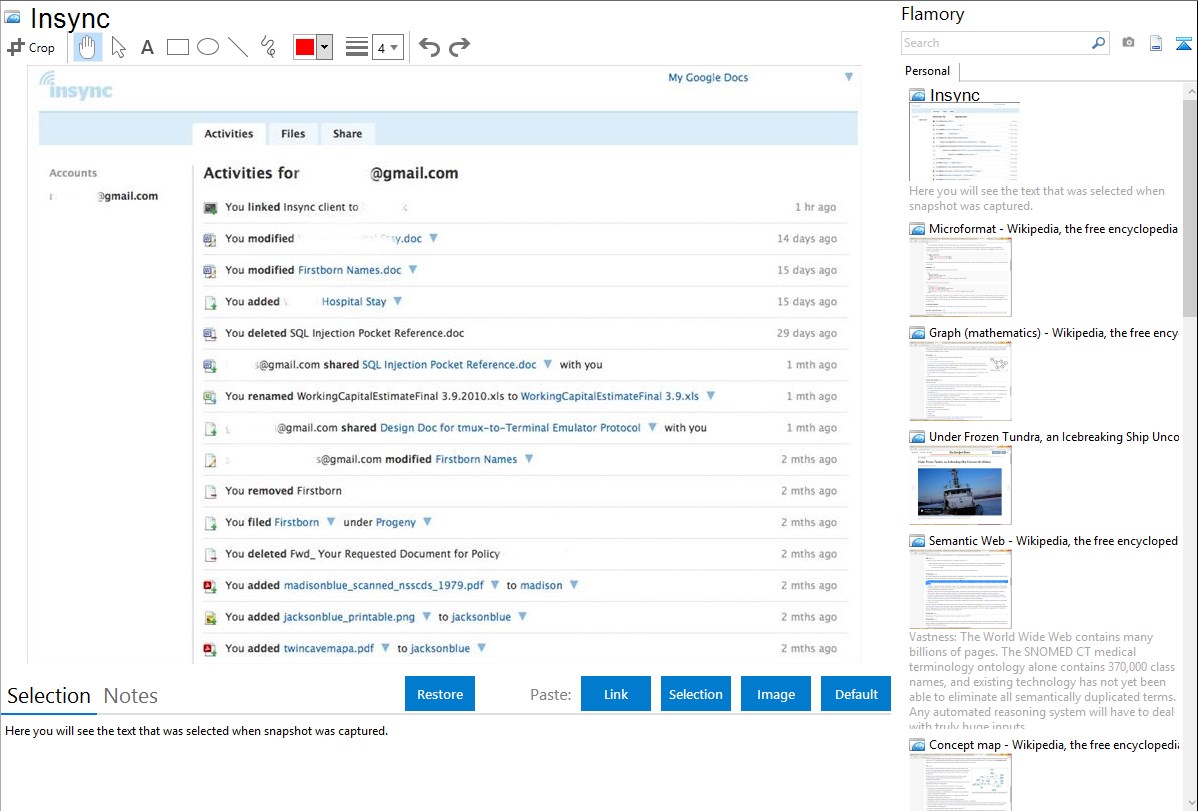Pick the rectangle drawing tool
Screen dimensions: 1198x811
click(x=177, y=47)
